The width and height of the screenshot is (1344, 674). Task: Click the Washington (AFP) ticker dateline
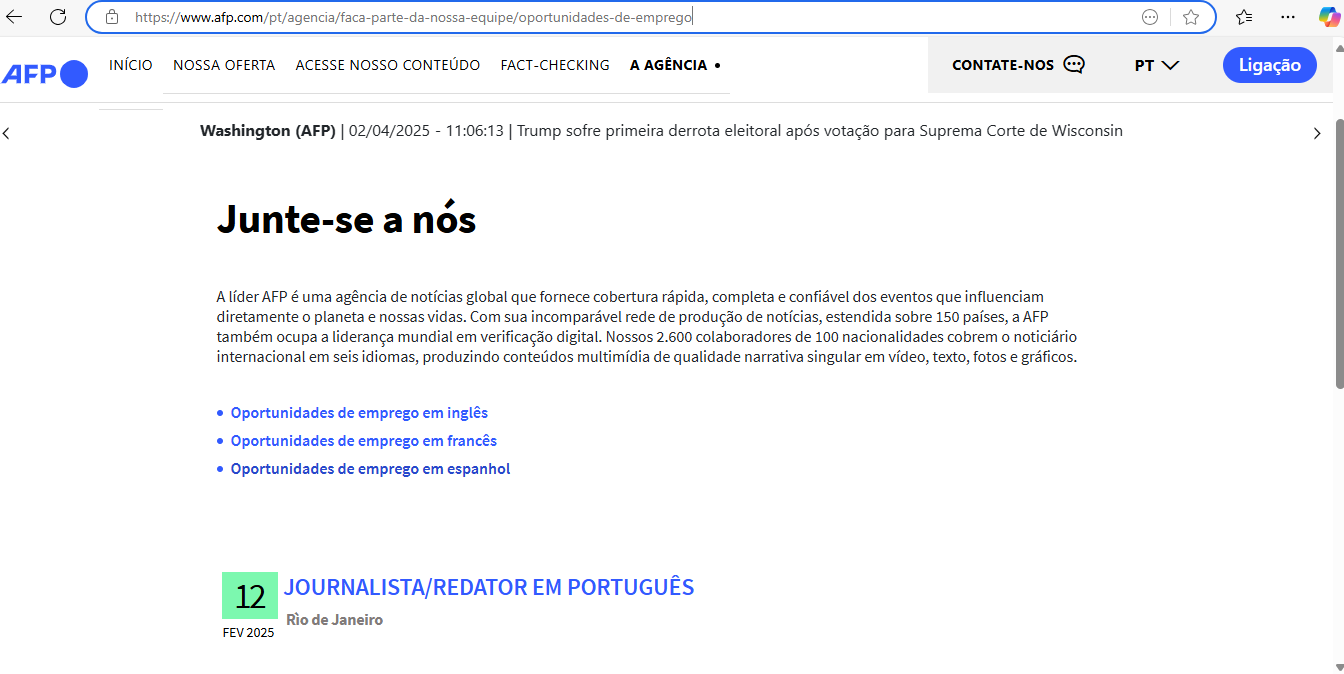click(x=268, y=131)
